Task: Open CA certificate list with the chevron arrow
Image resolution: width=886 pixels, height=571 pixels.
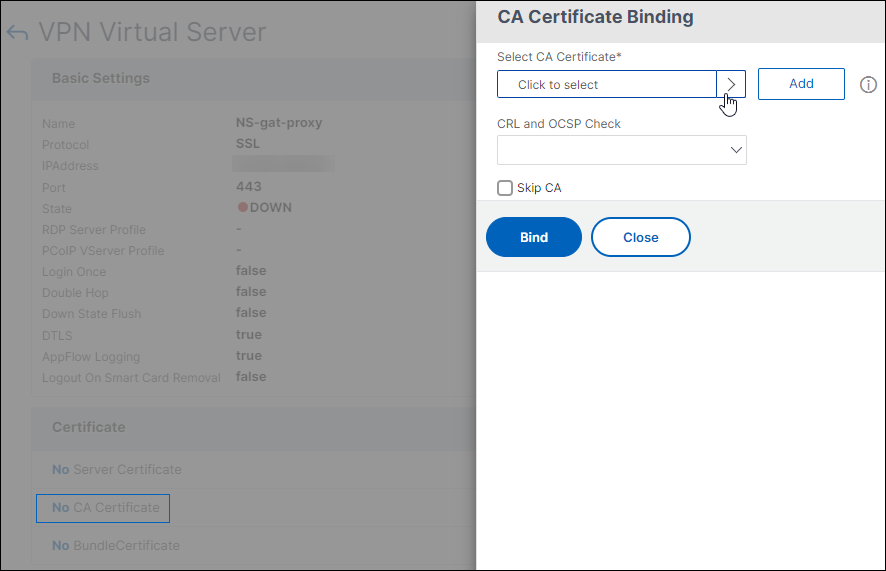Action: (x=731, y=85)
